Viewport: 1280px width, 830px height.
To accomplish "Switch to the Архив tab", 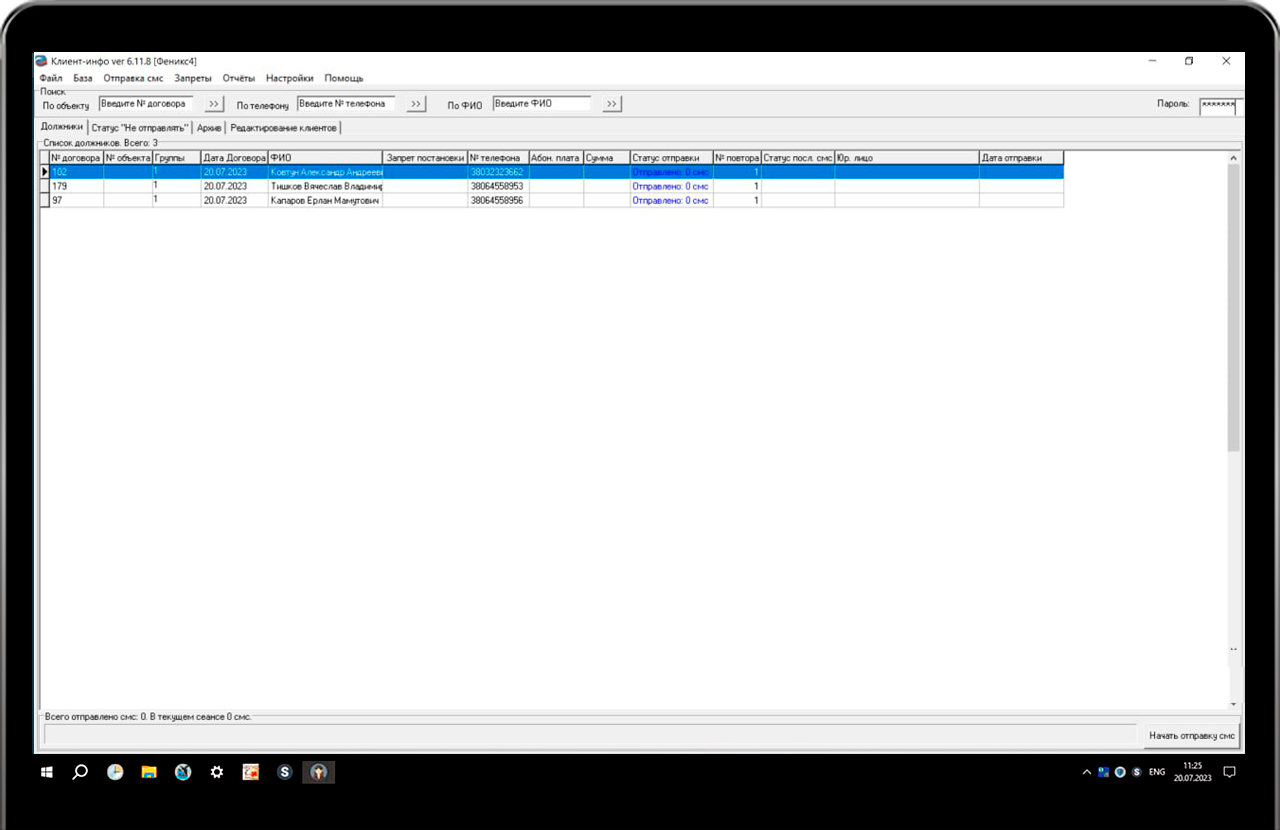I will (x=209, y=128).
